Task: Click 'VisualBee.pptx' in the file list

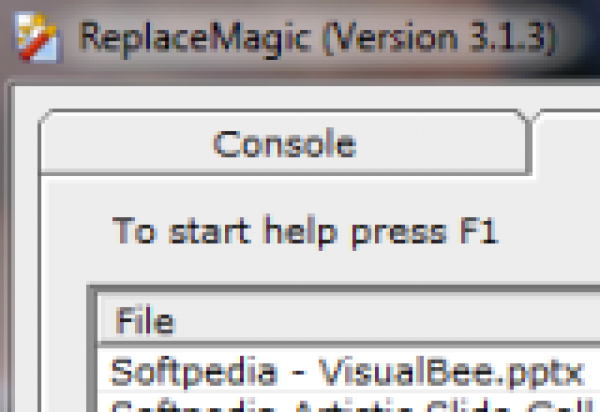Action: pyautogui.click(x=450, y=372)
